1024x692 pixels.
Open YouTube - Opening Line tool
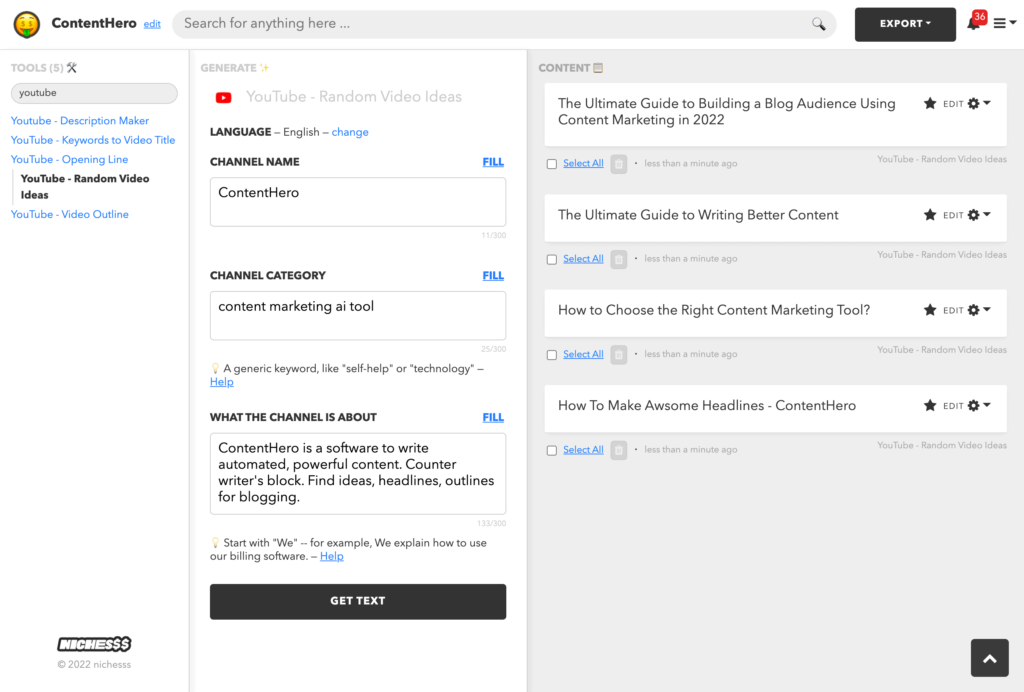tap(69, 159)
